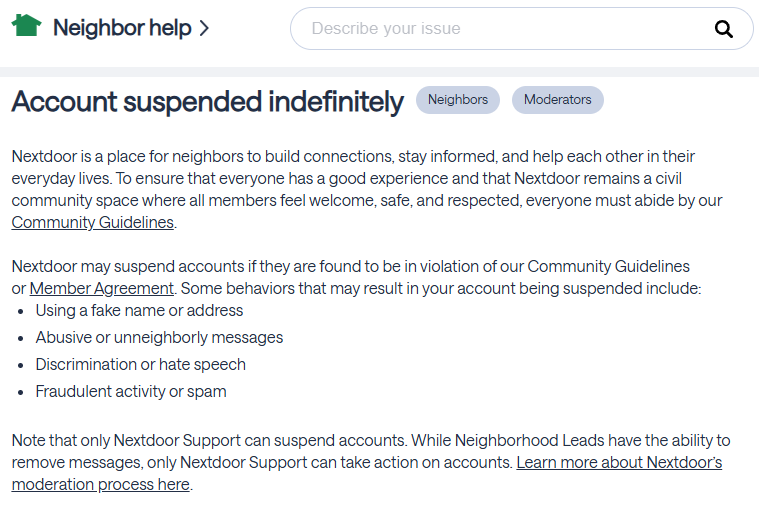Click the 'Account suspended indefinitely' heading
This screenshot has width=759, height=509.
point(207,101)
